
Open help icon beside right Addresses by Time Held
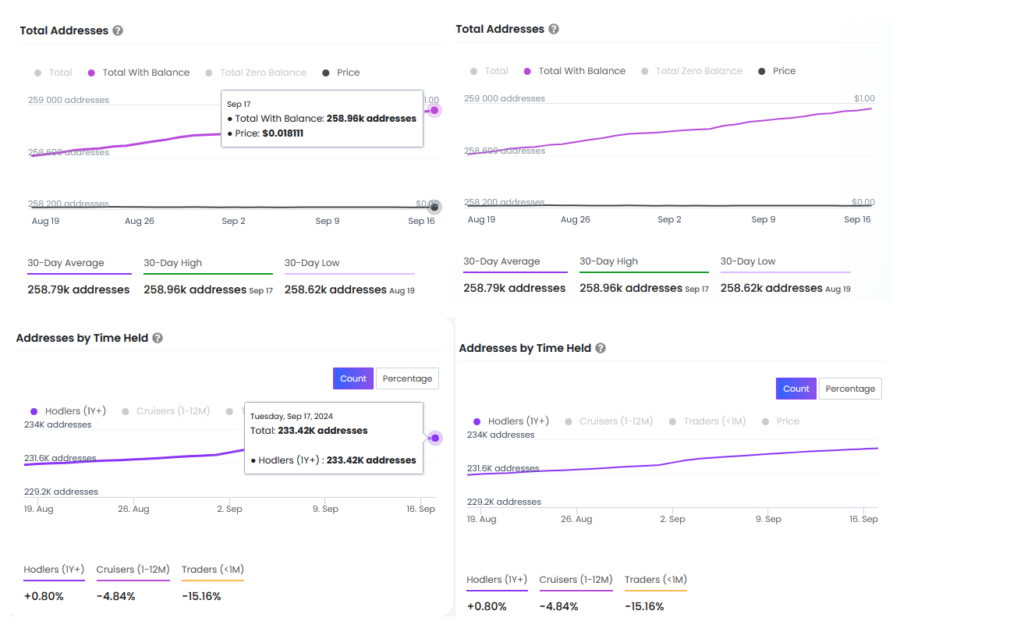(x=600, y=348)
